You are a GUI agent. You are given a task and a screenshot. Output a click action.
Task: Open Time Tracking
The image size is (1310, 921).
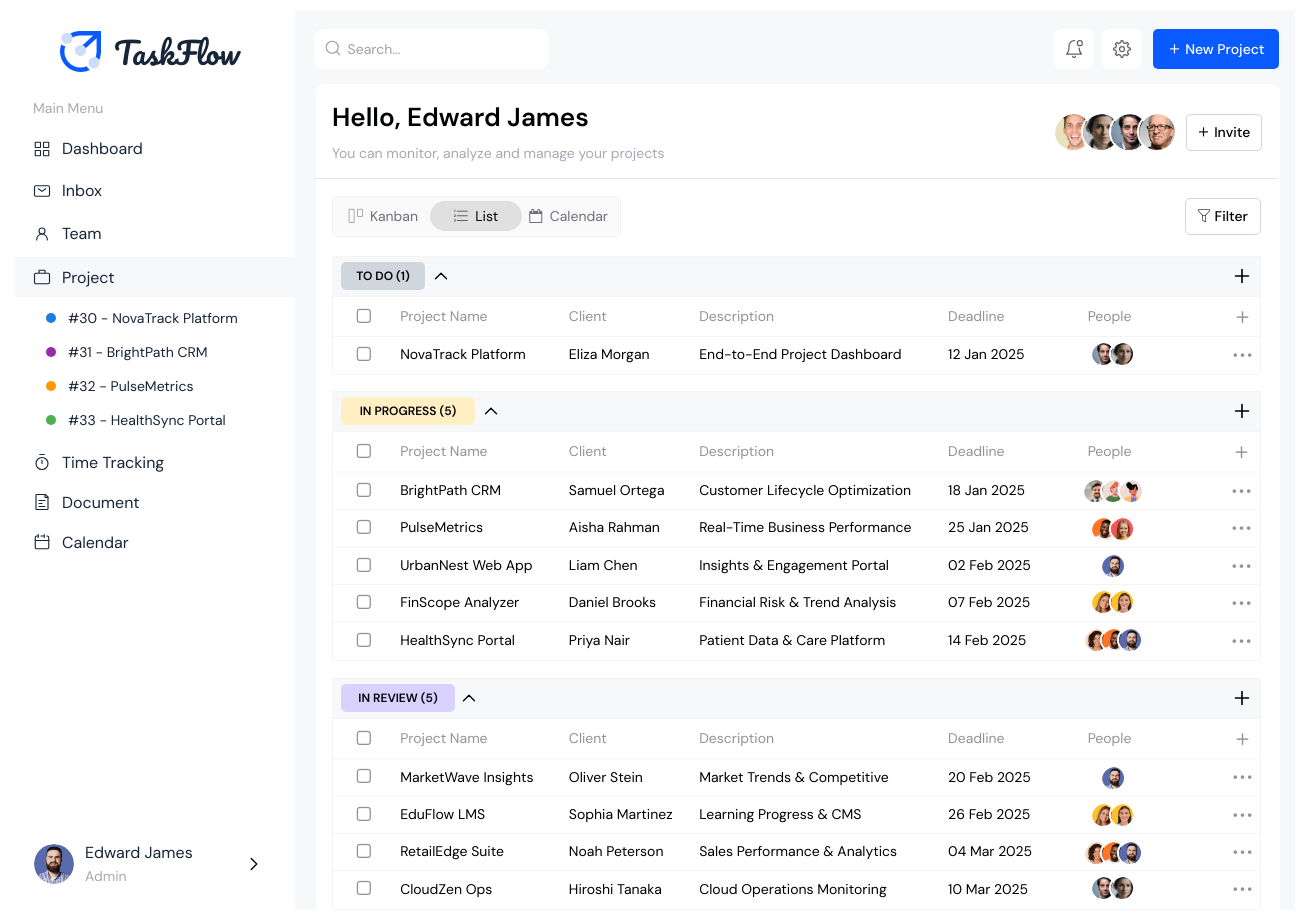(112, 462)
